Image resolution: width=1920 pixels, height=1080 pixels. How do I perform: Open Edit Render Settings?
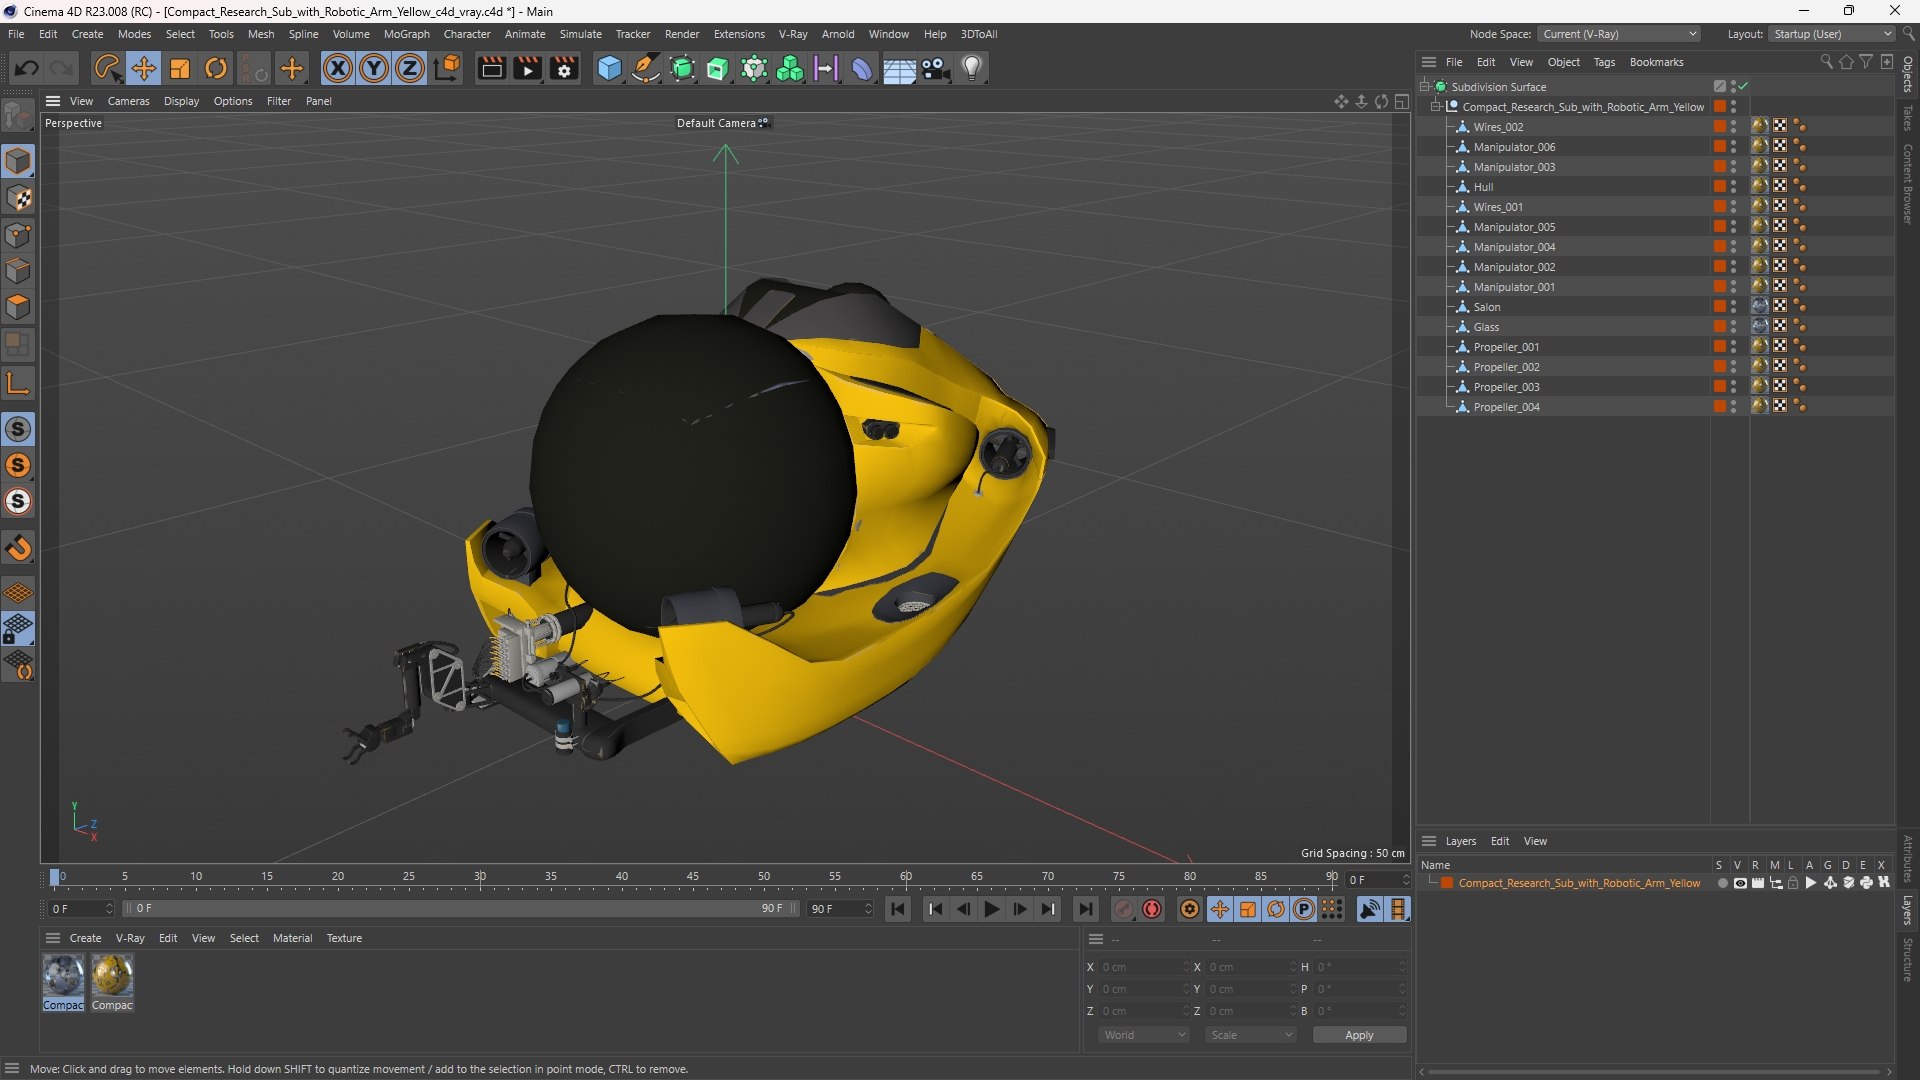(x=564, y=68)
